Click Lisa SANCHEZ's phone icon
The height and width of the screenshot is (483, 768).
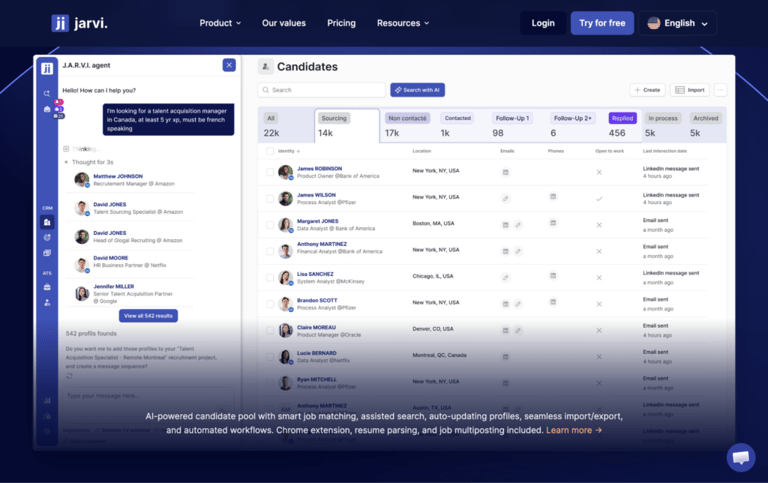click(x=553, y=276)
